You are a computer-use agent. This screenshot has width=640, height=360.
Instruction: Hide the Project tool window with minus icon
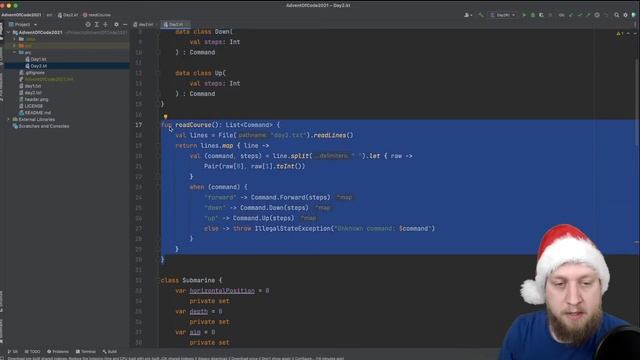coord(125,24)
